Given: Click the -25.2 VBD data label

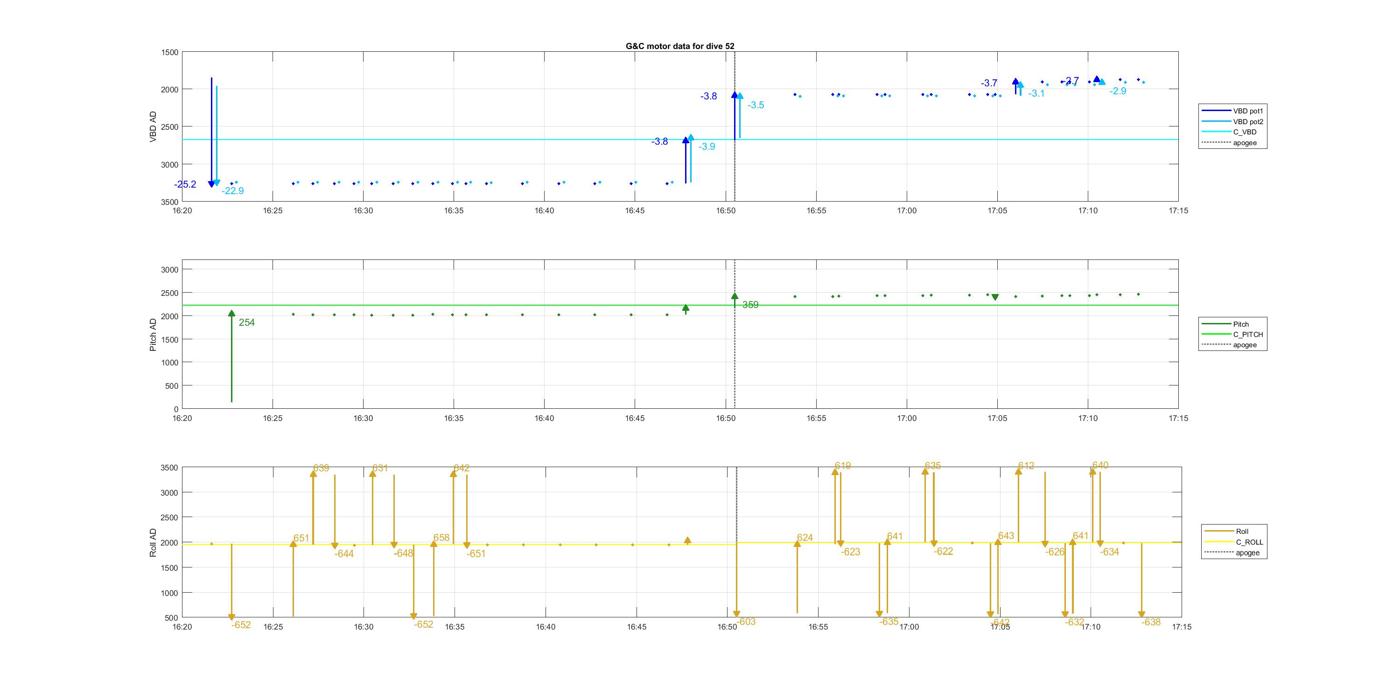Looking at the screenshot, I should click(x=185, y=185).
